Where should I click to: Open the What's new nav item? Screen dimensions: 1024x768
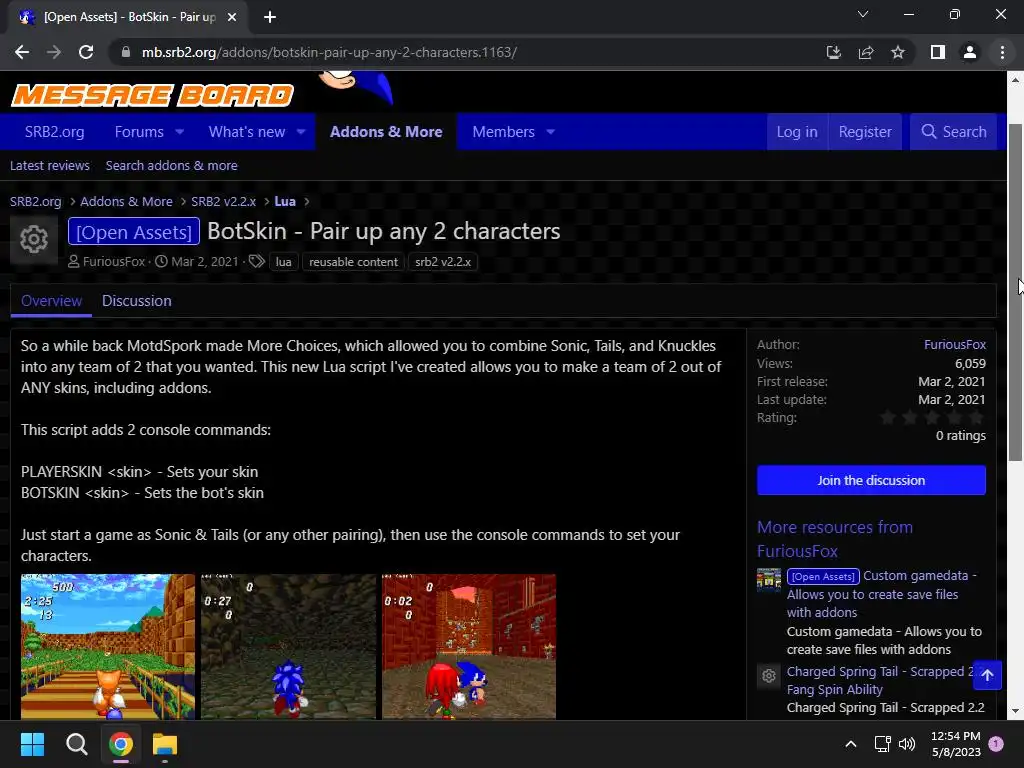247,132
